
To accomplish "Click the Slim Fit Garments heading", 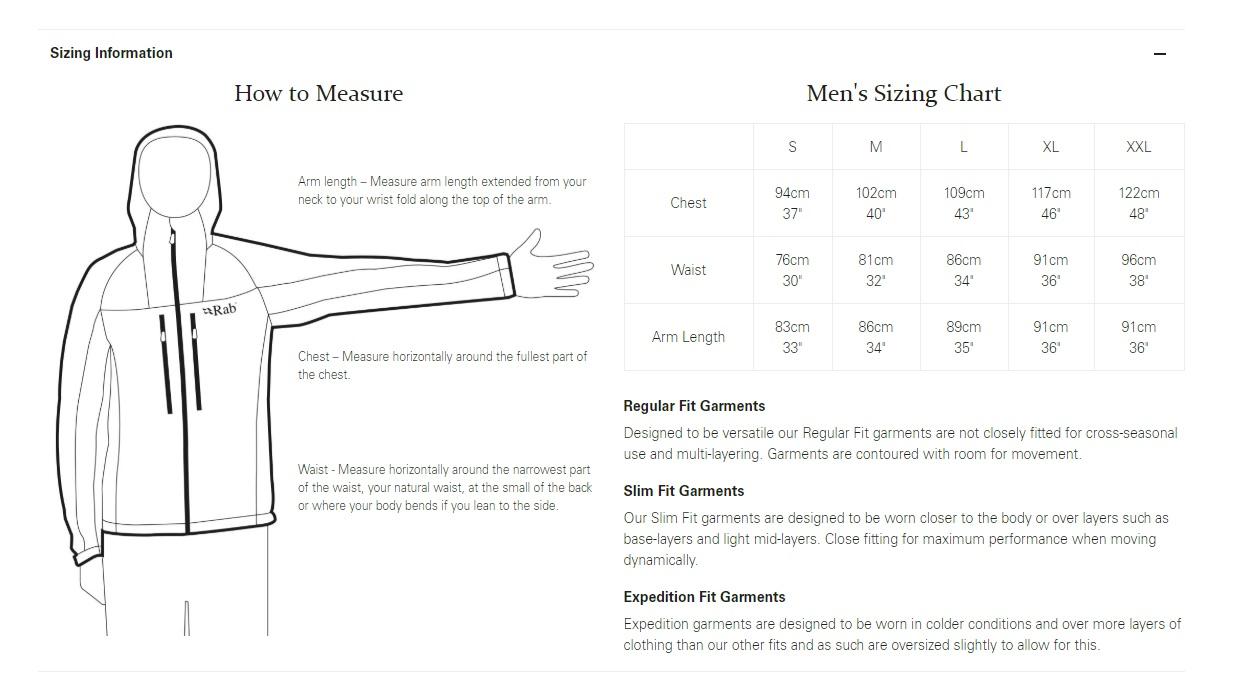I will [x=683, y=491].
